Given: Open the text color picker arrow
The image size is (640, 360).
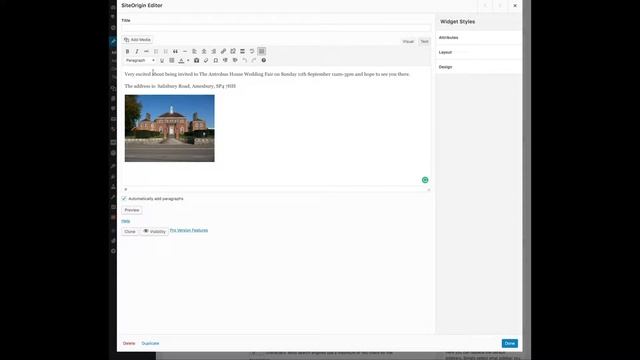Looking at the screenshot, I should pos(188,60).
